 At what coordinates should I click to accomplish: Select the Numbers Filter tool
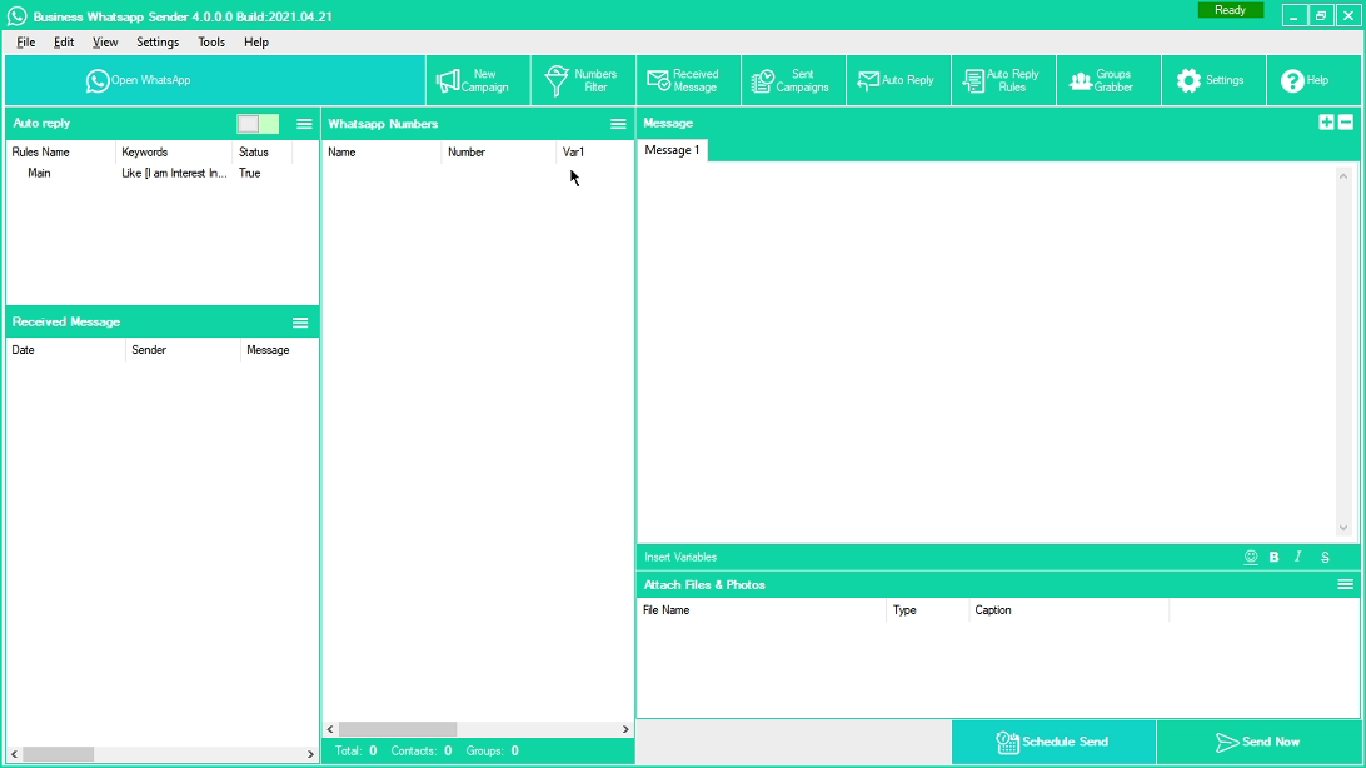pos(582,80)
